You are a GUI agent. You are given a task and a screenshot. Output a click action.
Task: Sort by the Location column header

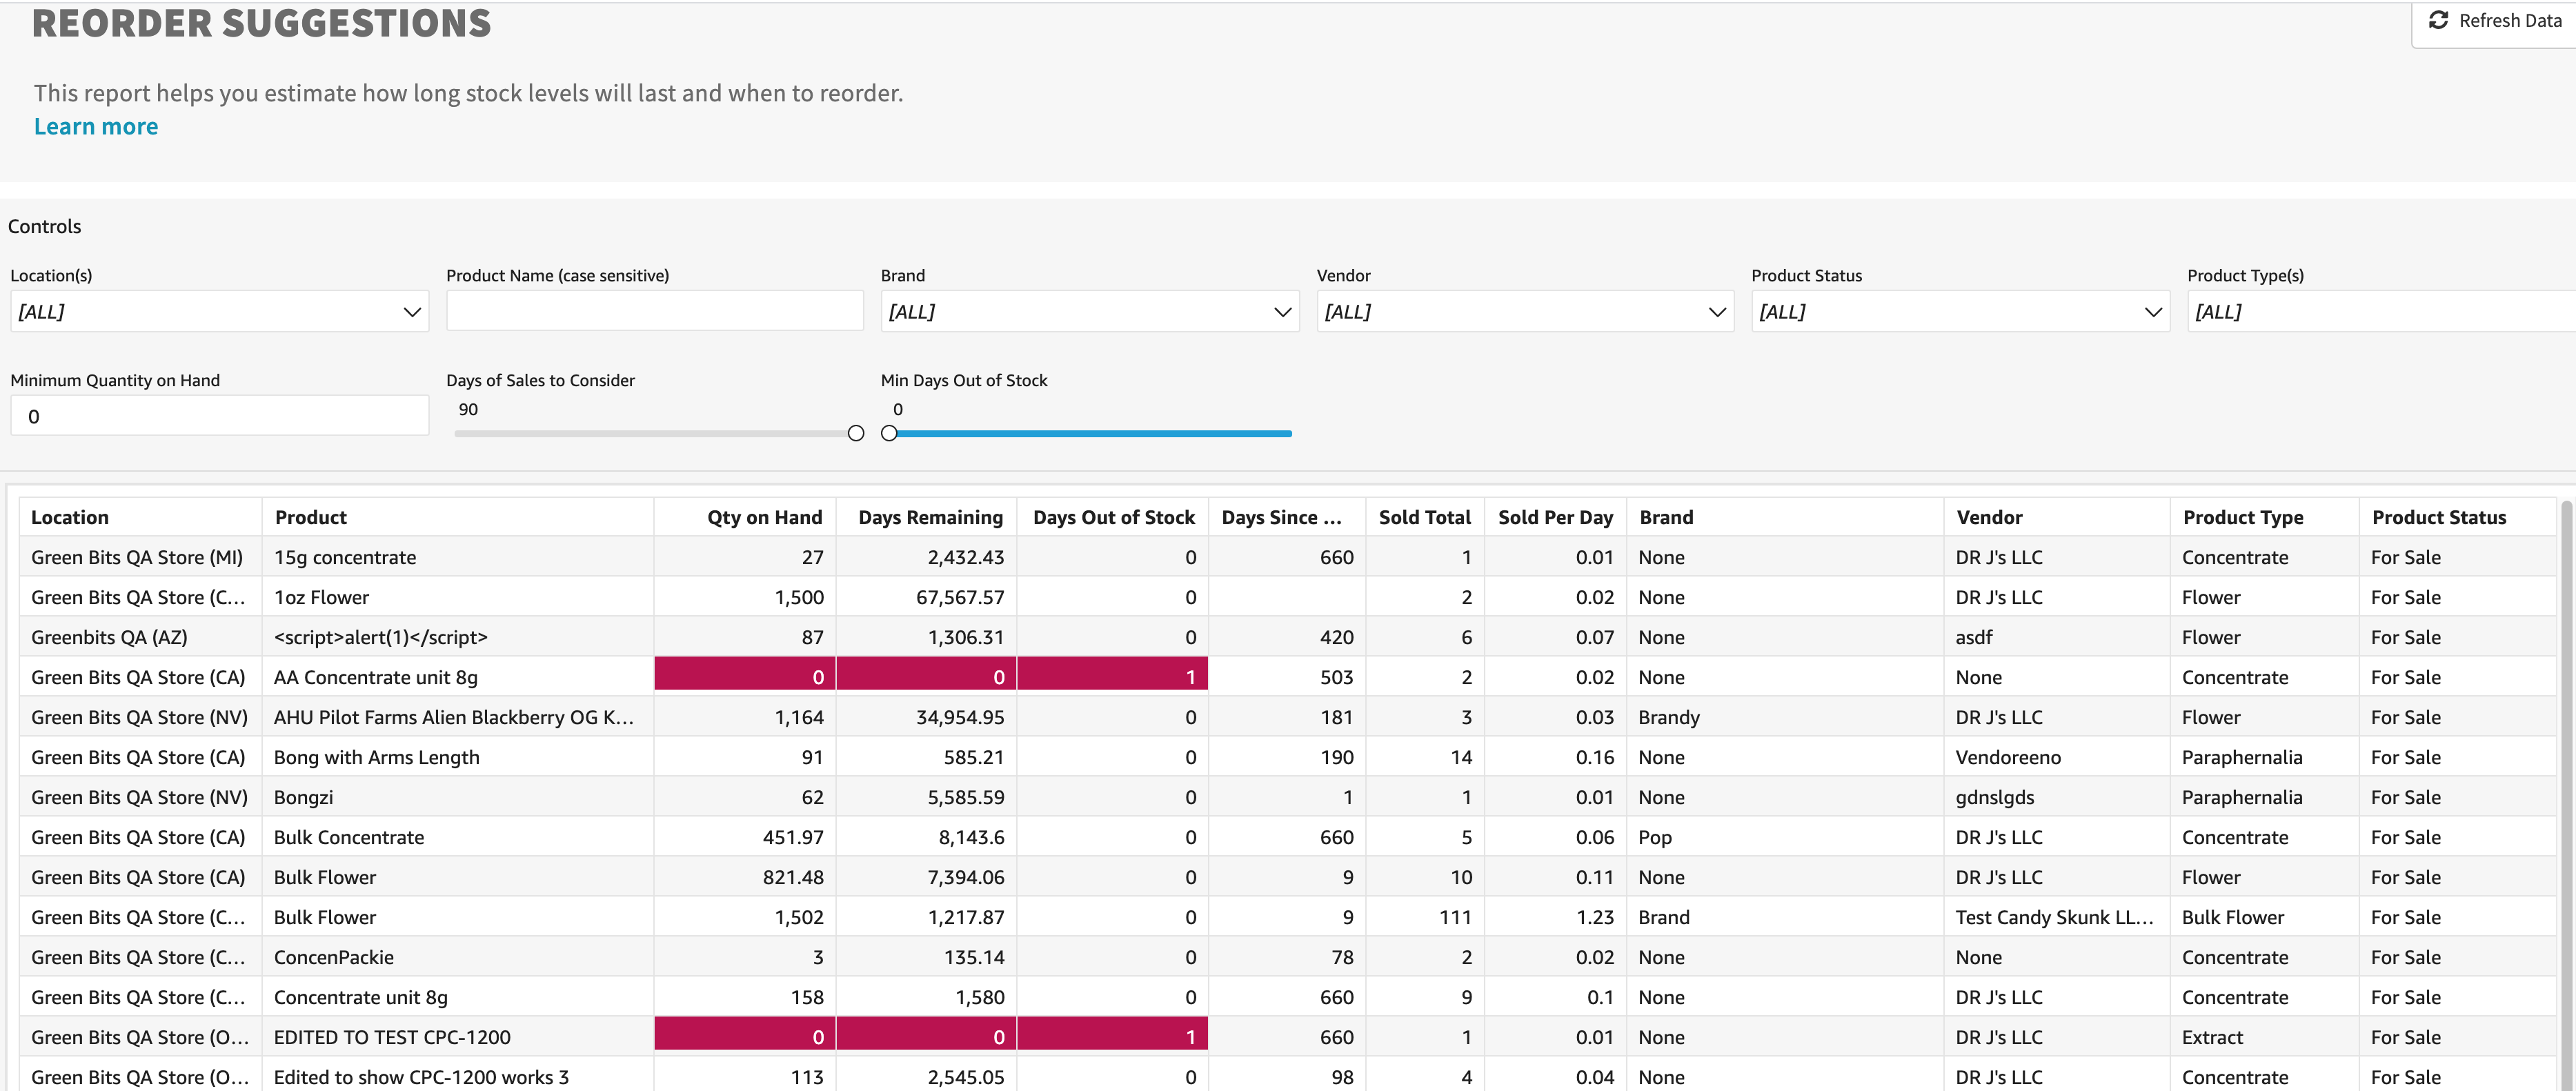tap(140, 517)
